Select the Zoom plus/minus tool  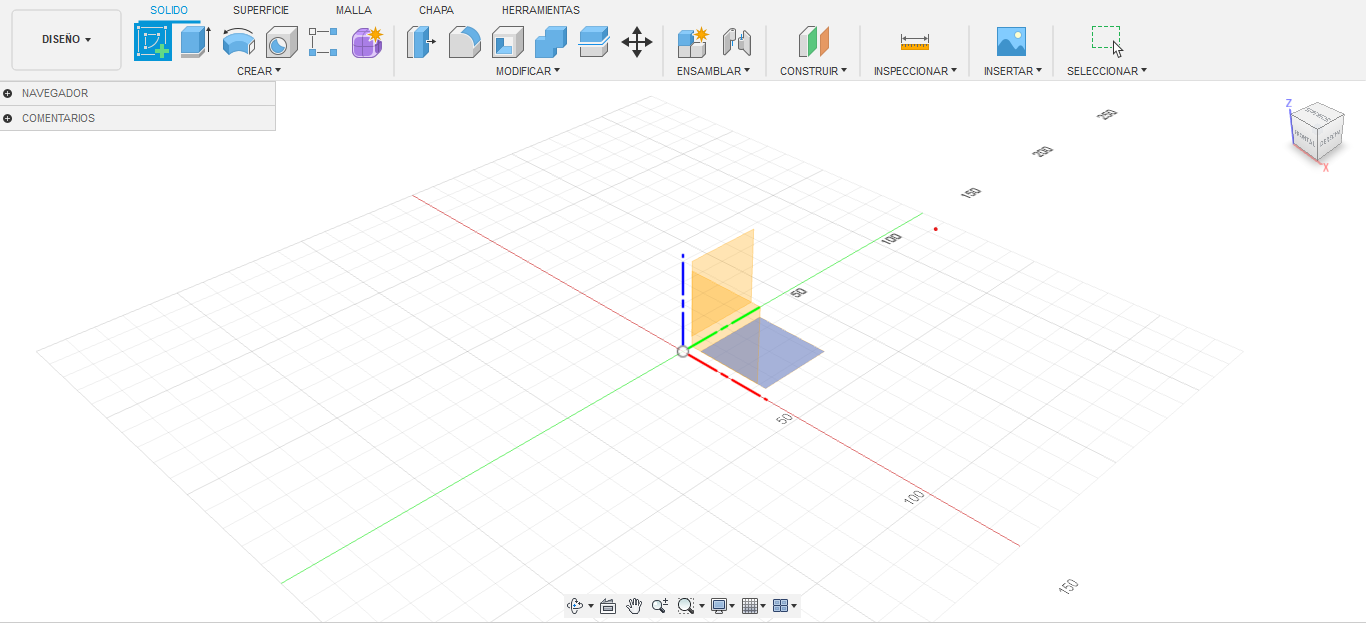coord(660,606)
